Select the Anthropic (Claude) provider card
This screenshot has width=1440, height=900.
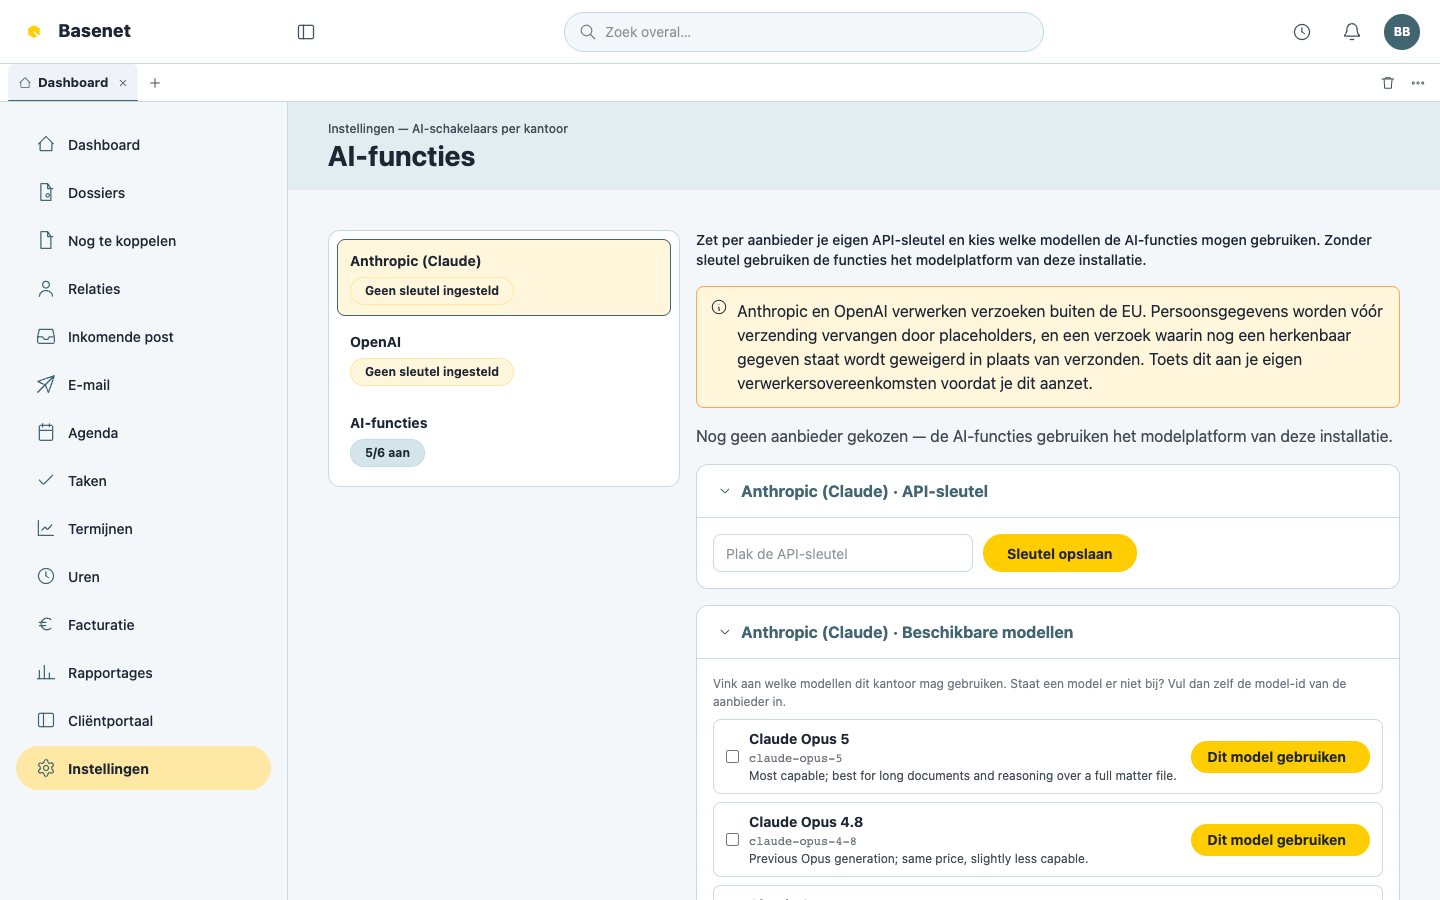(504, 277)
